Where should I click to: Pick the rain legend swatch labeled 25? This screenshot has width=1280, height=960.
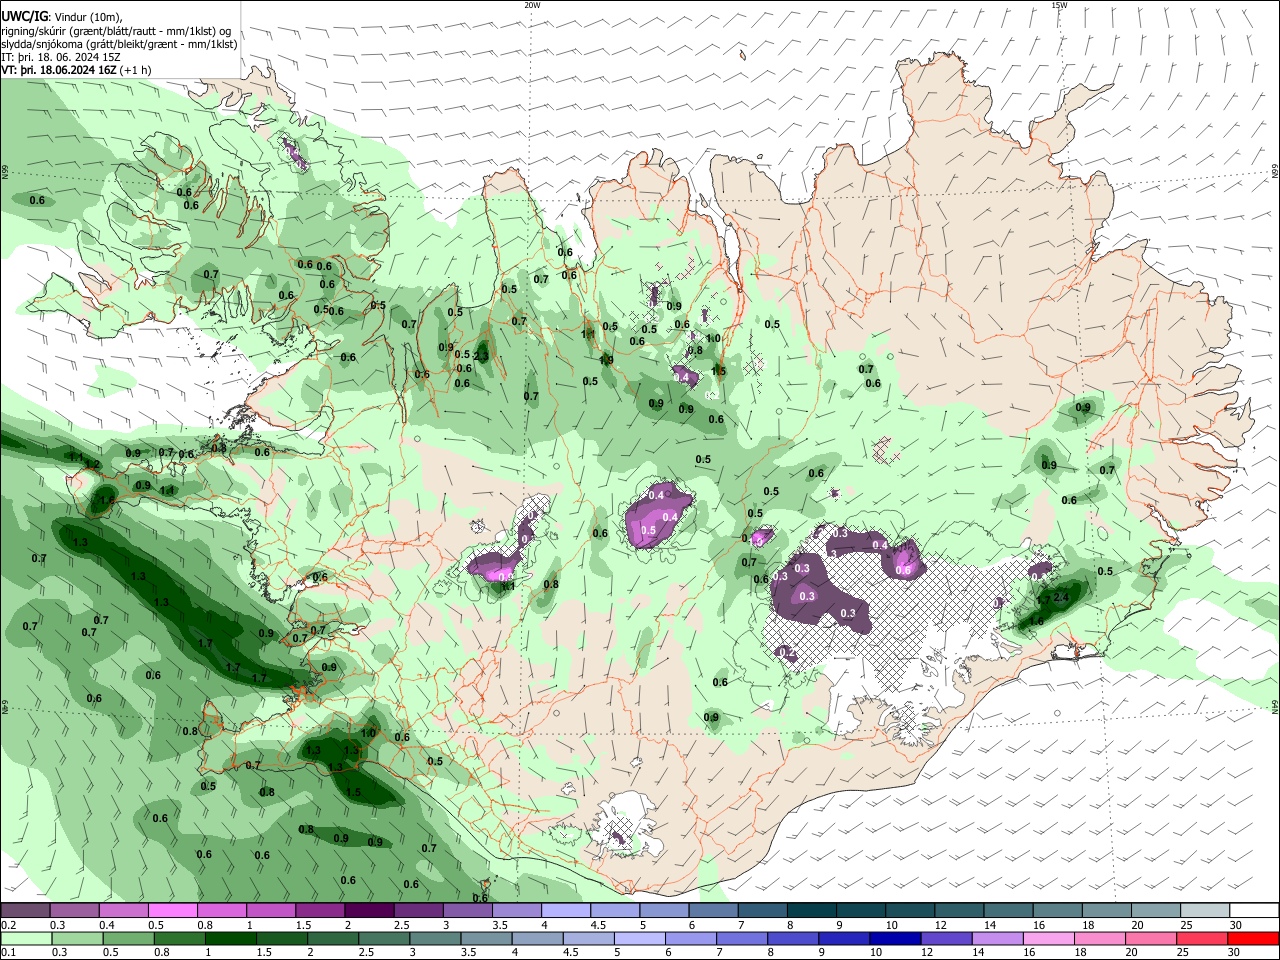tap(1203, 939)
